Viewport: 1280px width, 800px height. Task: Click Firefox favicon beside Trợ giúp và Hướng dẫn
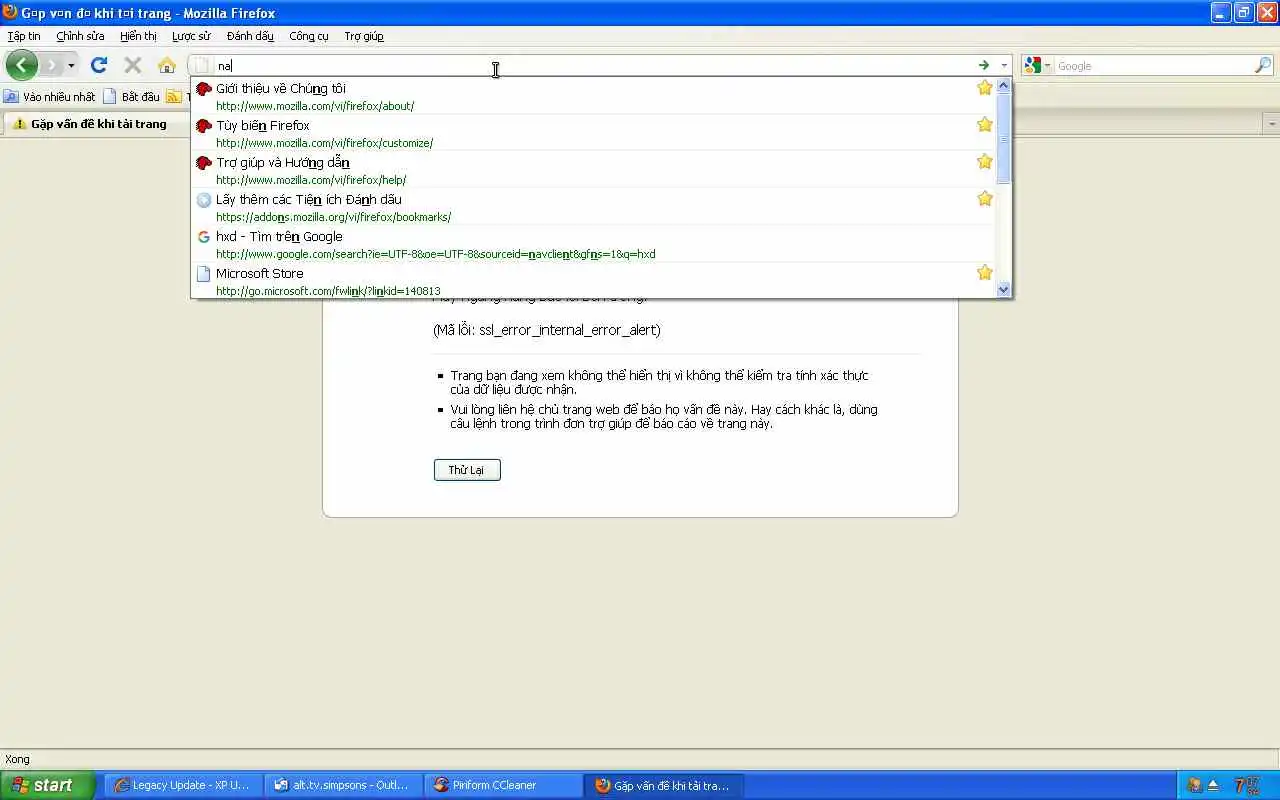204,163
